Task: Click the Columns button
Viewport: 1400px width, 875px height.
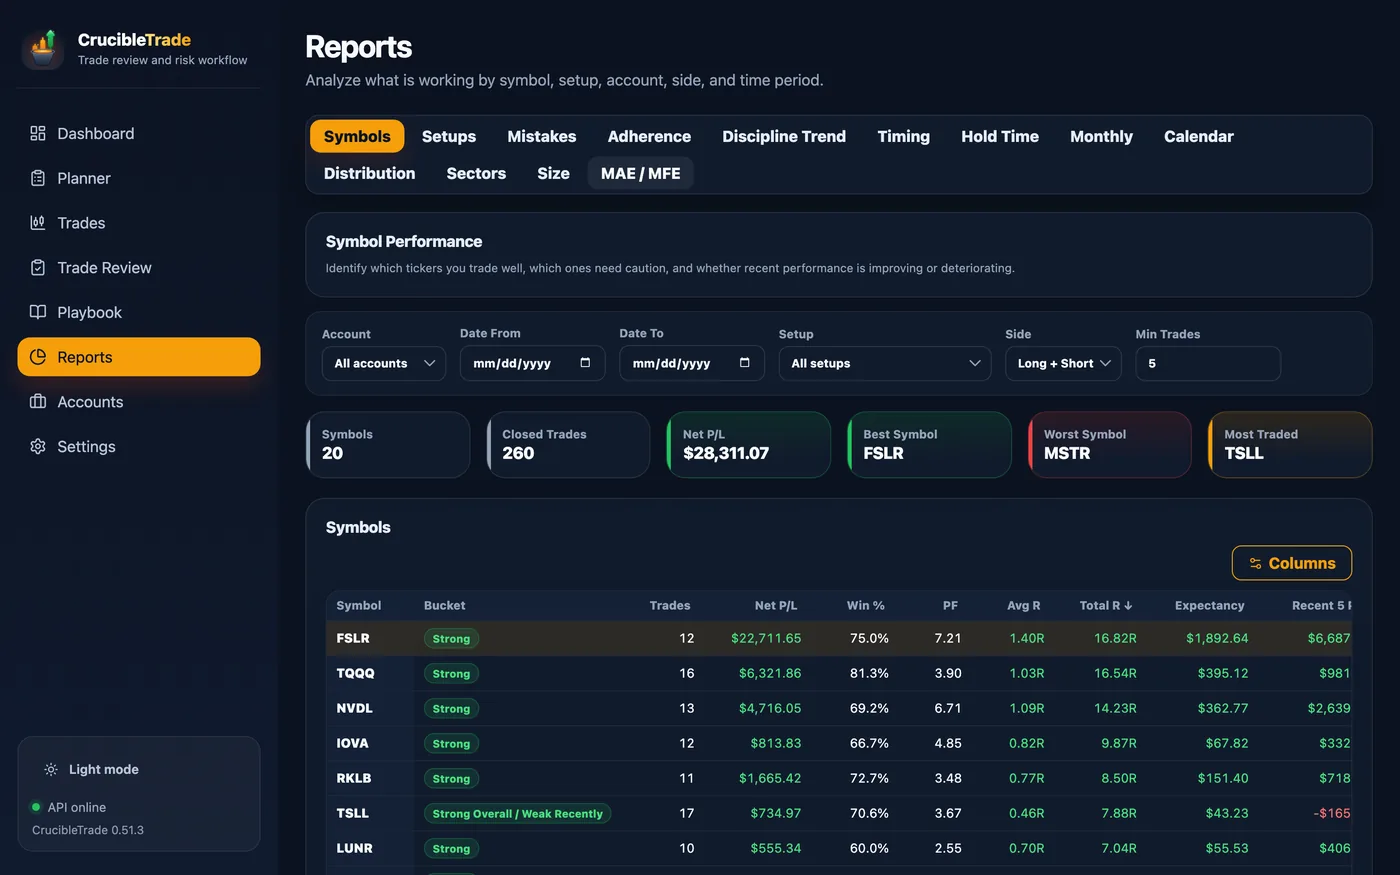Action: coord(1291,563)
